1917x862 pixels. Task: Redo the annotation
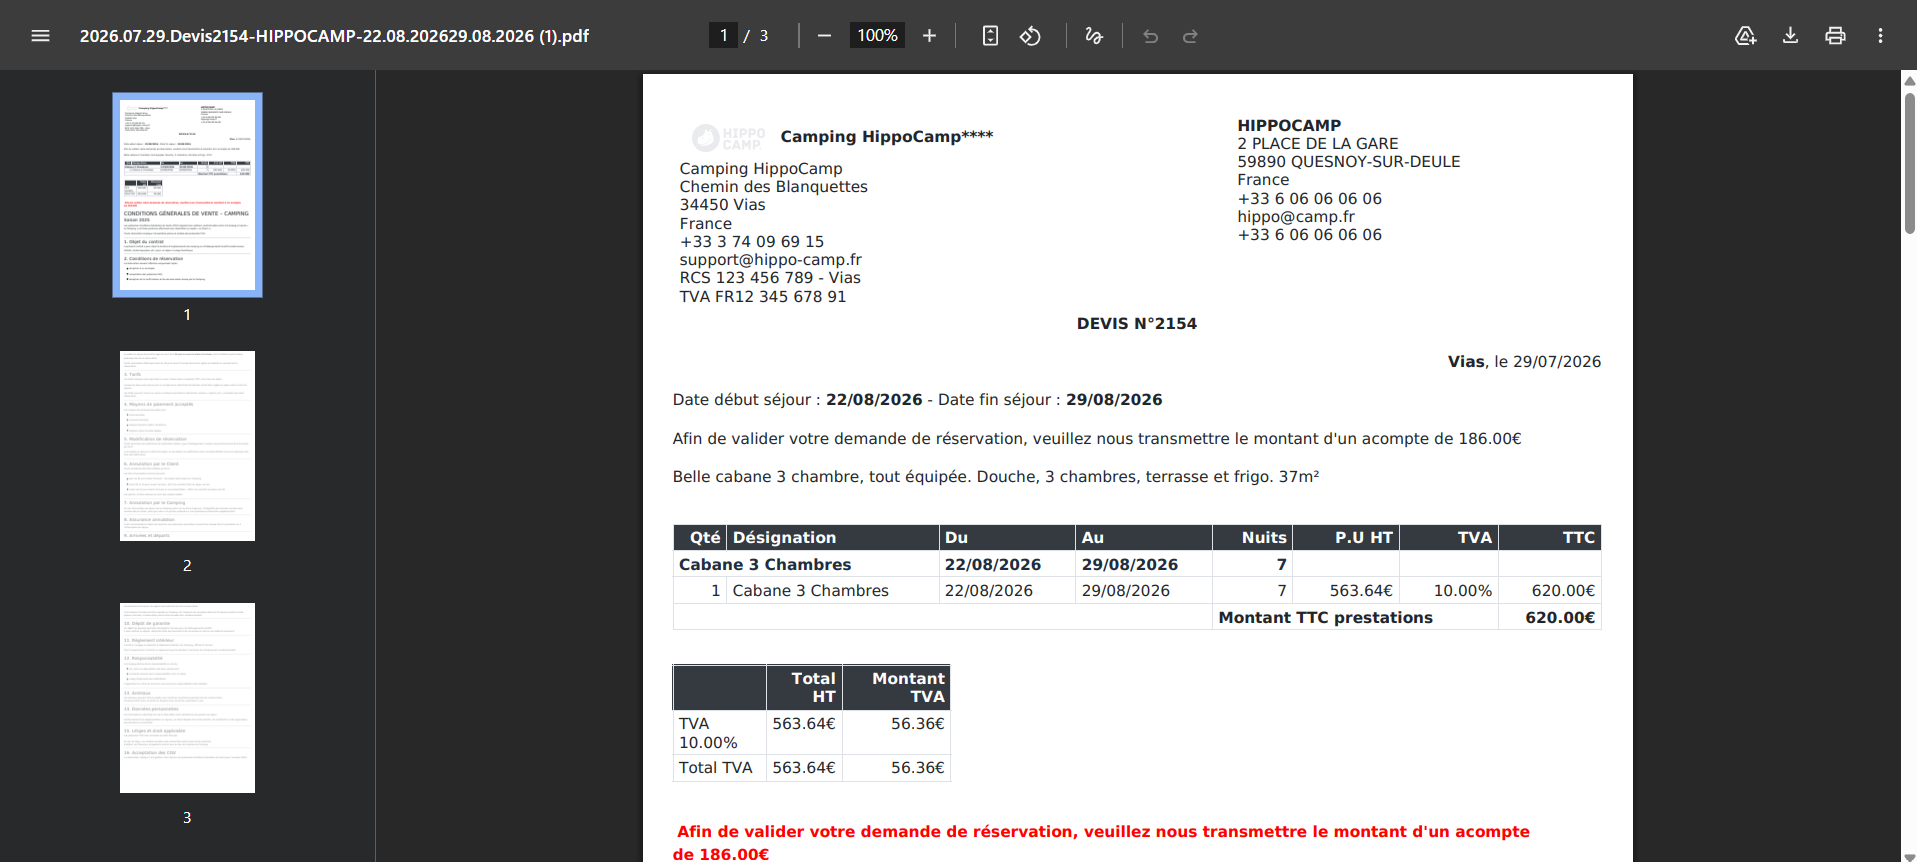coord(1190,36)
